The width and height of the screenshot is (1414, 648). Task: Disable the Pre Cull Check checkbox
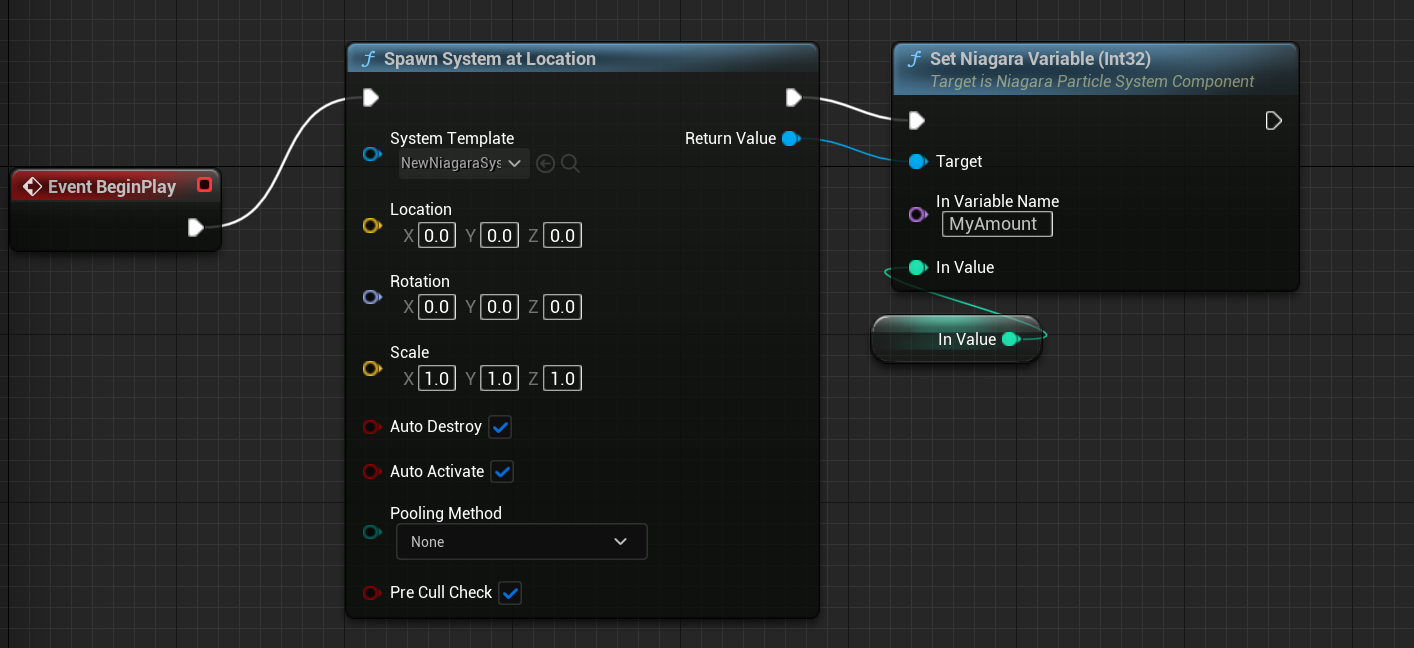pyautogui.click(x=510, y=593)
